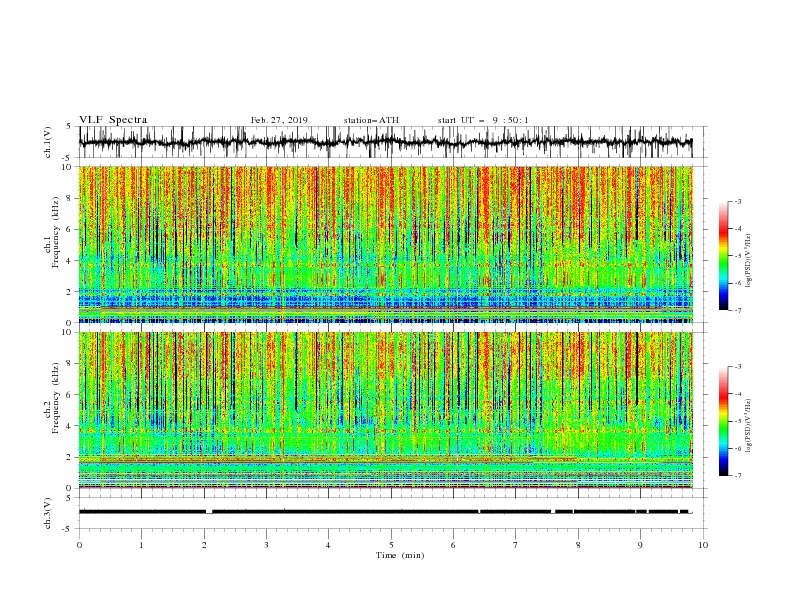Click the "8" kHz tick of ch.2 spectrogram
This screenshot has height=612, width=792.
[x=69, y=363]
